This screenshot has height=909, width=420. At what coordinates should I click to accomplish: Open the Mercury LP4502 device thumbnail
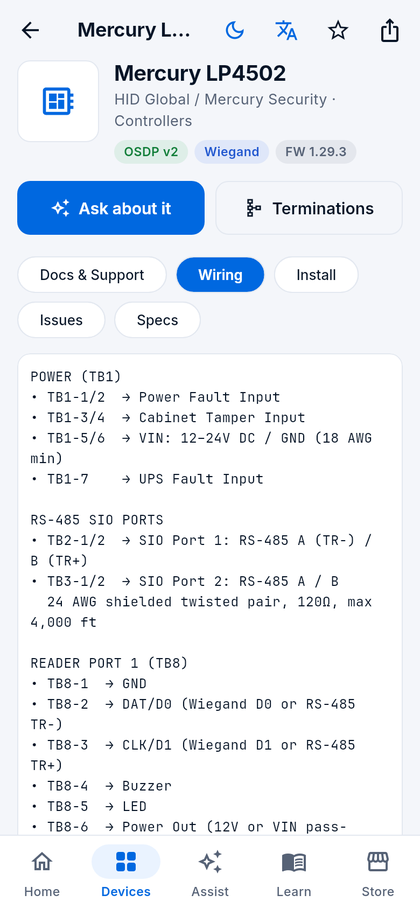point(58,101)
